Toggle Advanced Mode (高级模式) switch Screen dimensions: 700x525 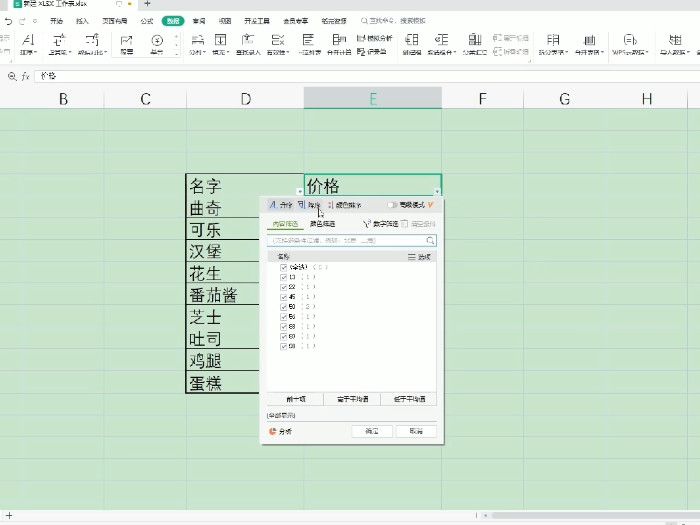(x=392, y=205)
